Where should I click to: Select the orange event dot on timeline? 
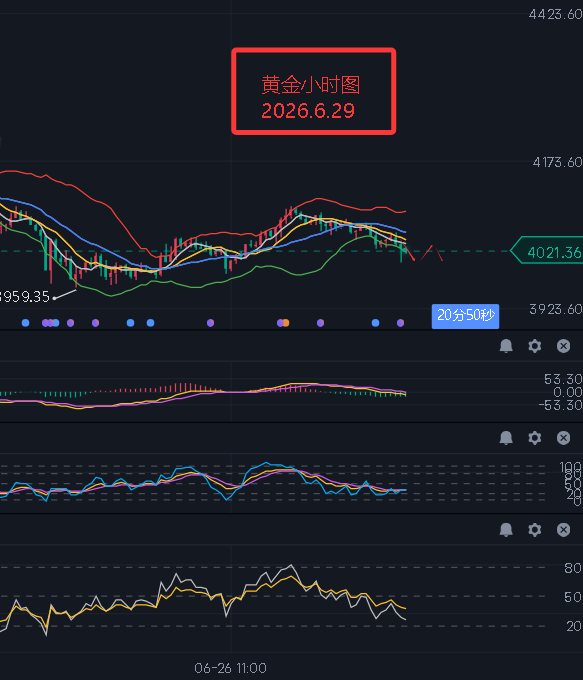(x=286, y=323)
